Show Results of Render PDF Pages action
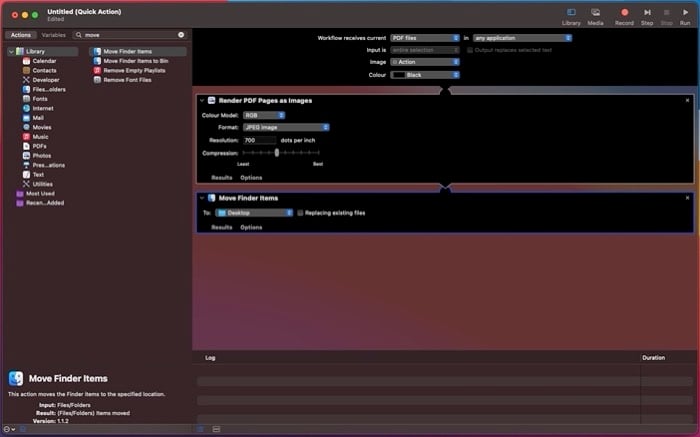Screen dimensions: 700x437 pyautogui.click(x=221, y=178)
